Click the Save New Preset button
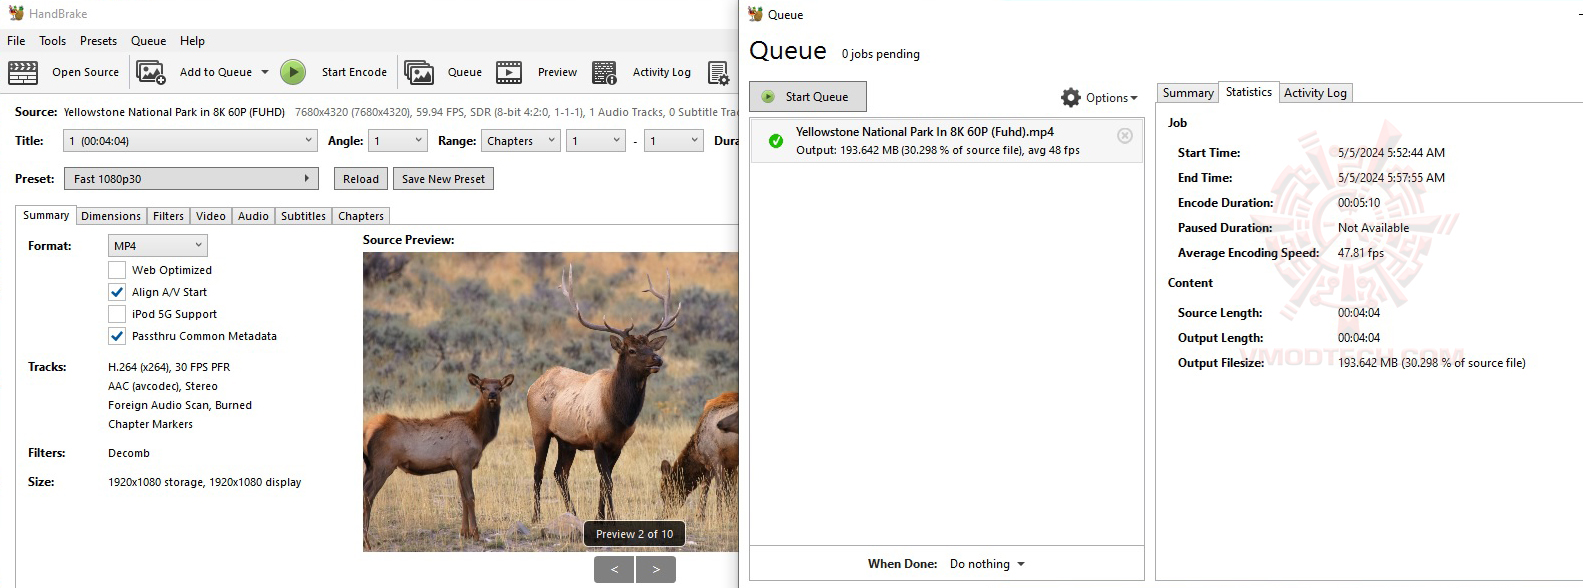 pyautogui.click(x=443, y=179)
